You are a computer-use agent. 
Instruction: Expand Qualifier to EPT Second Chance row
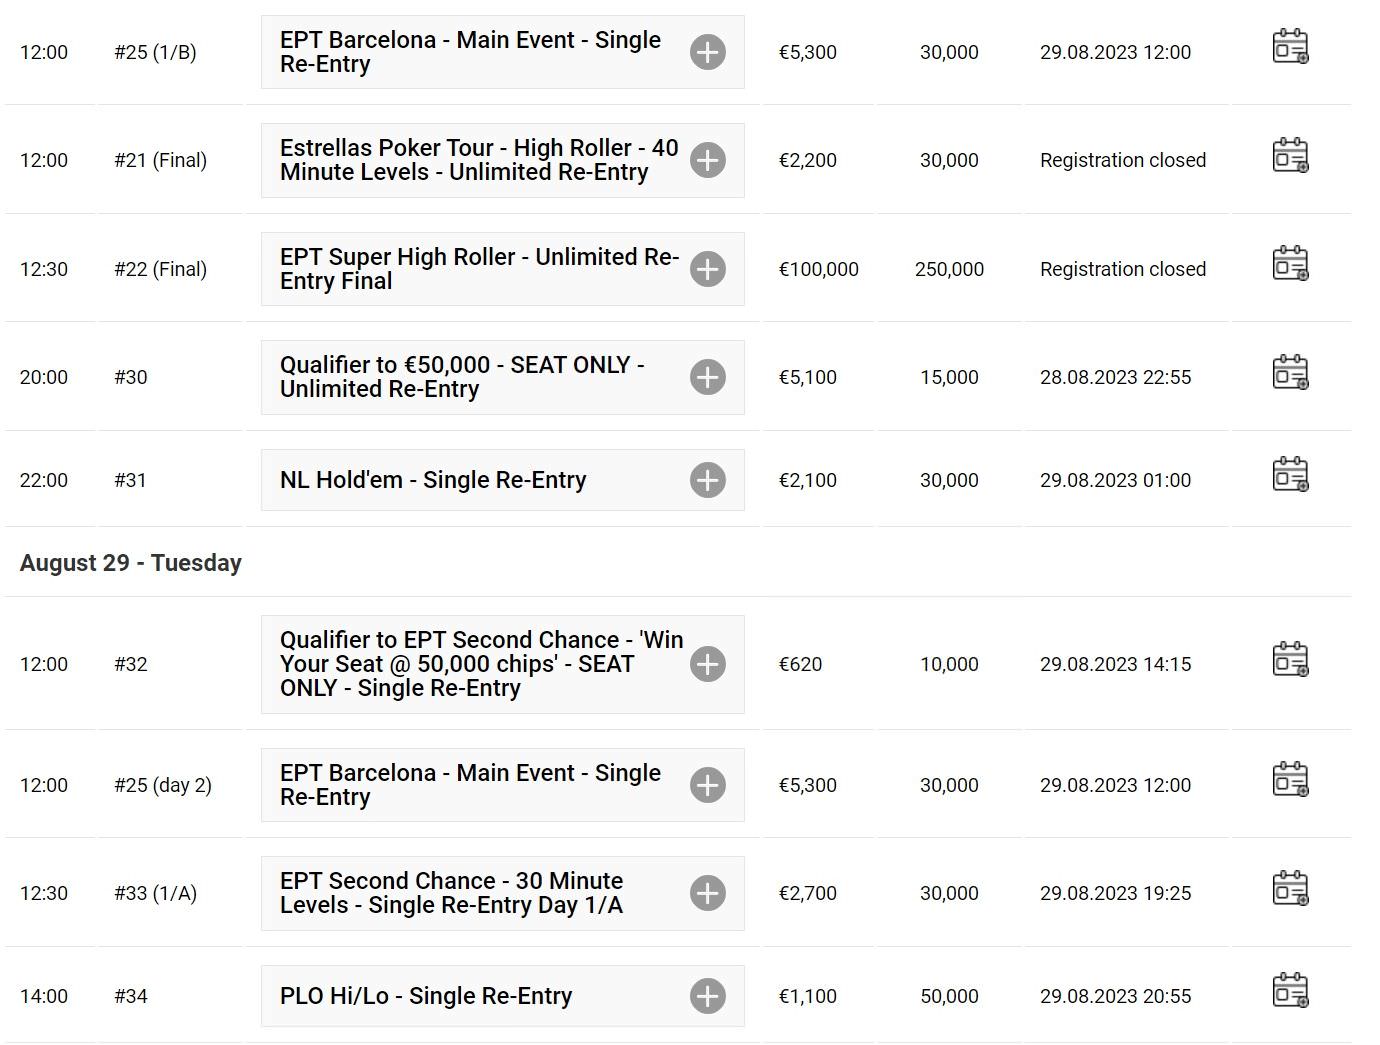point(708,664)
